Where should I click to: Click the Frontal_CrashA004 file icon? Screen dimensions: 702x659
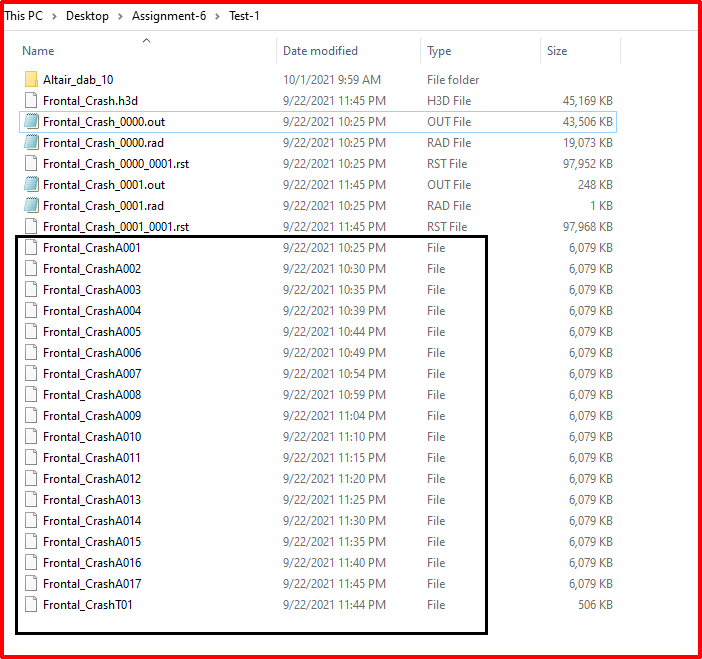[x=31, y=311]
